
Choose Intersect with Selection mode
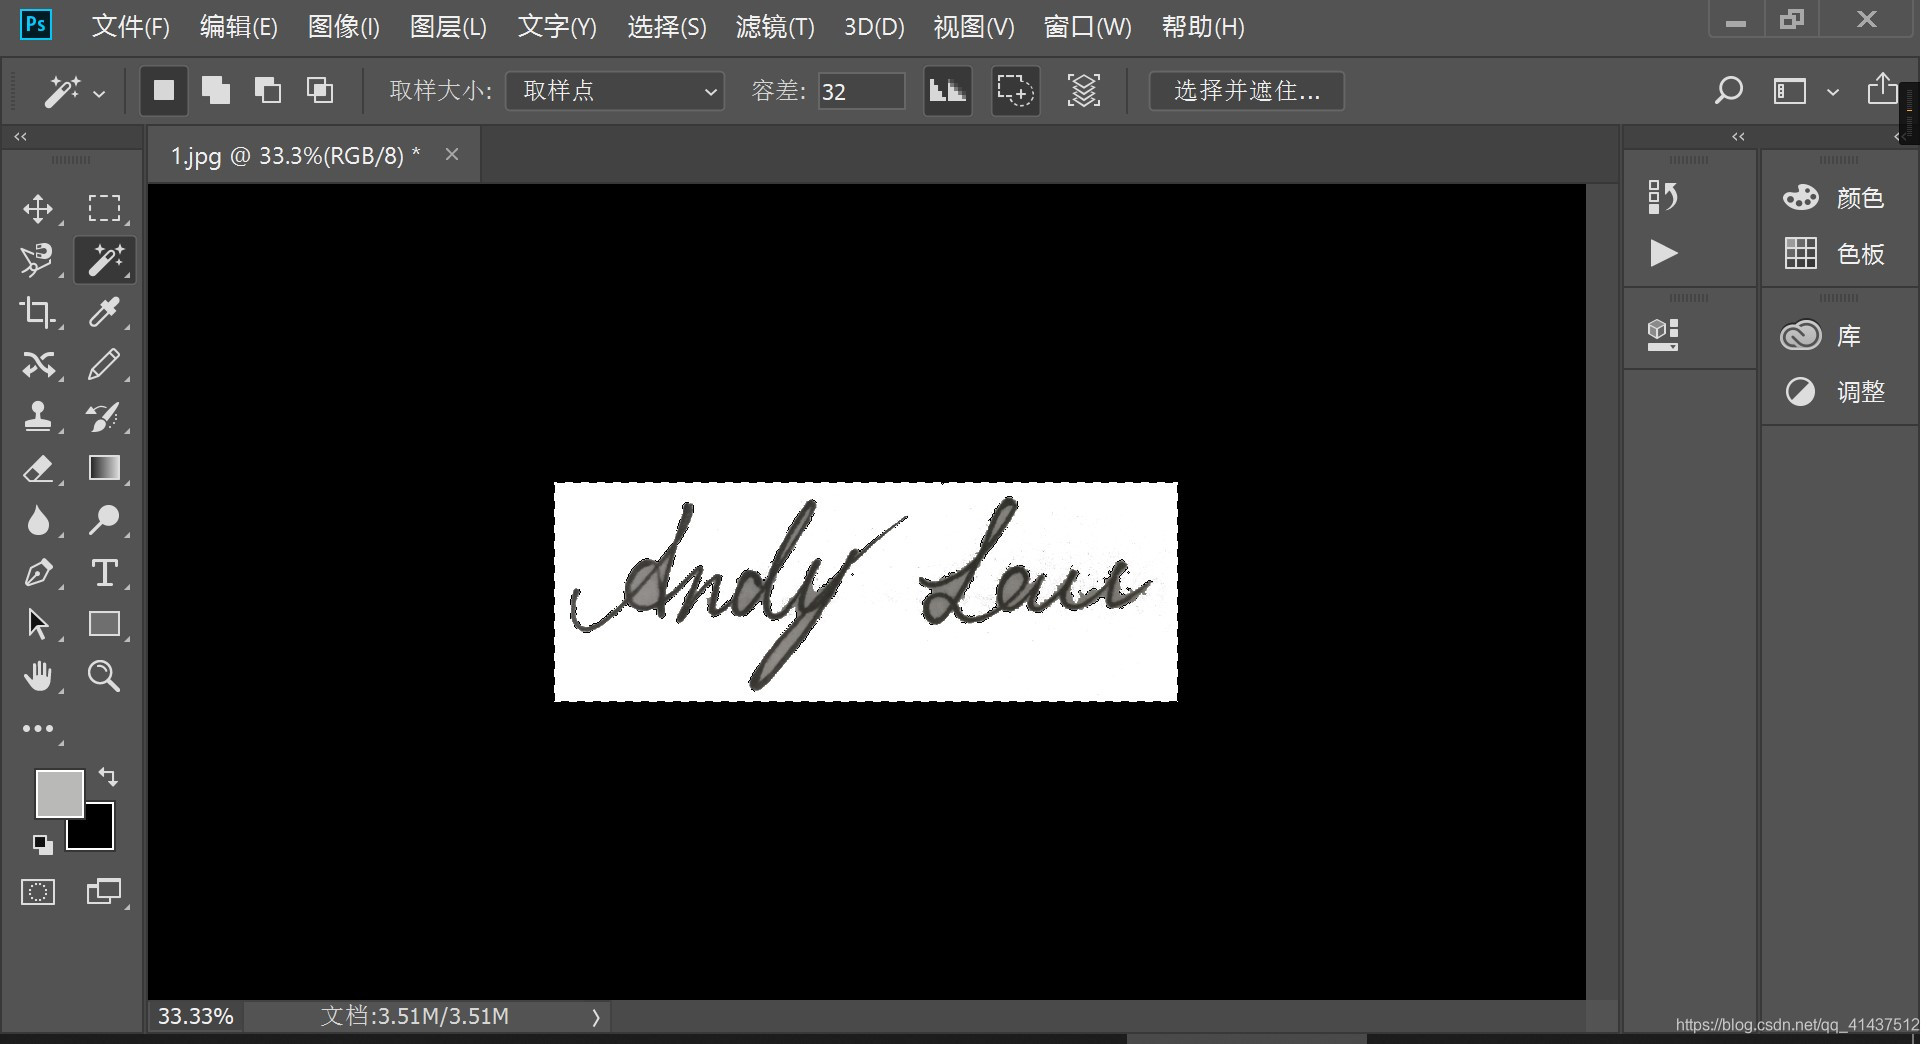pos(320,91)
